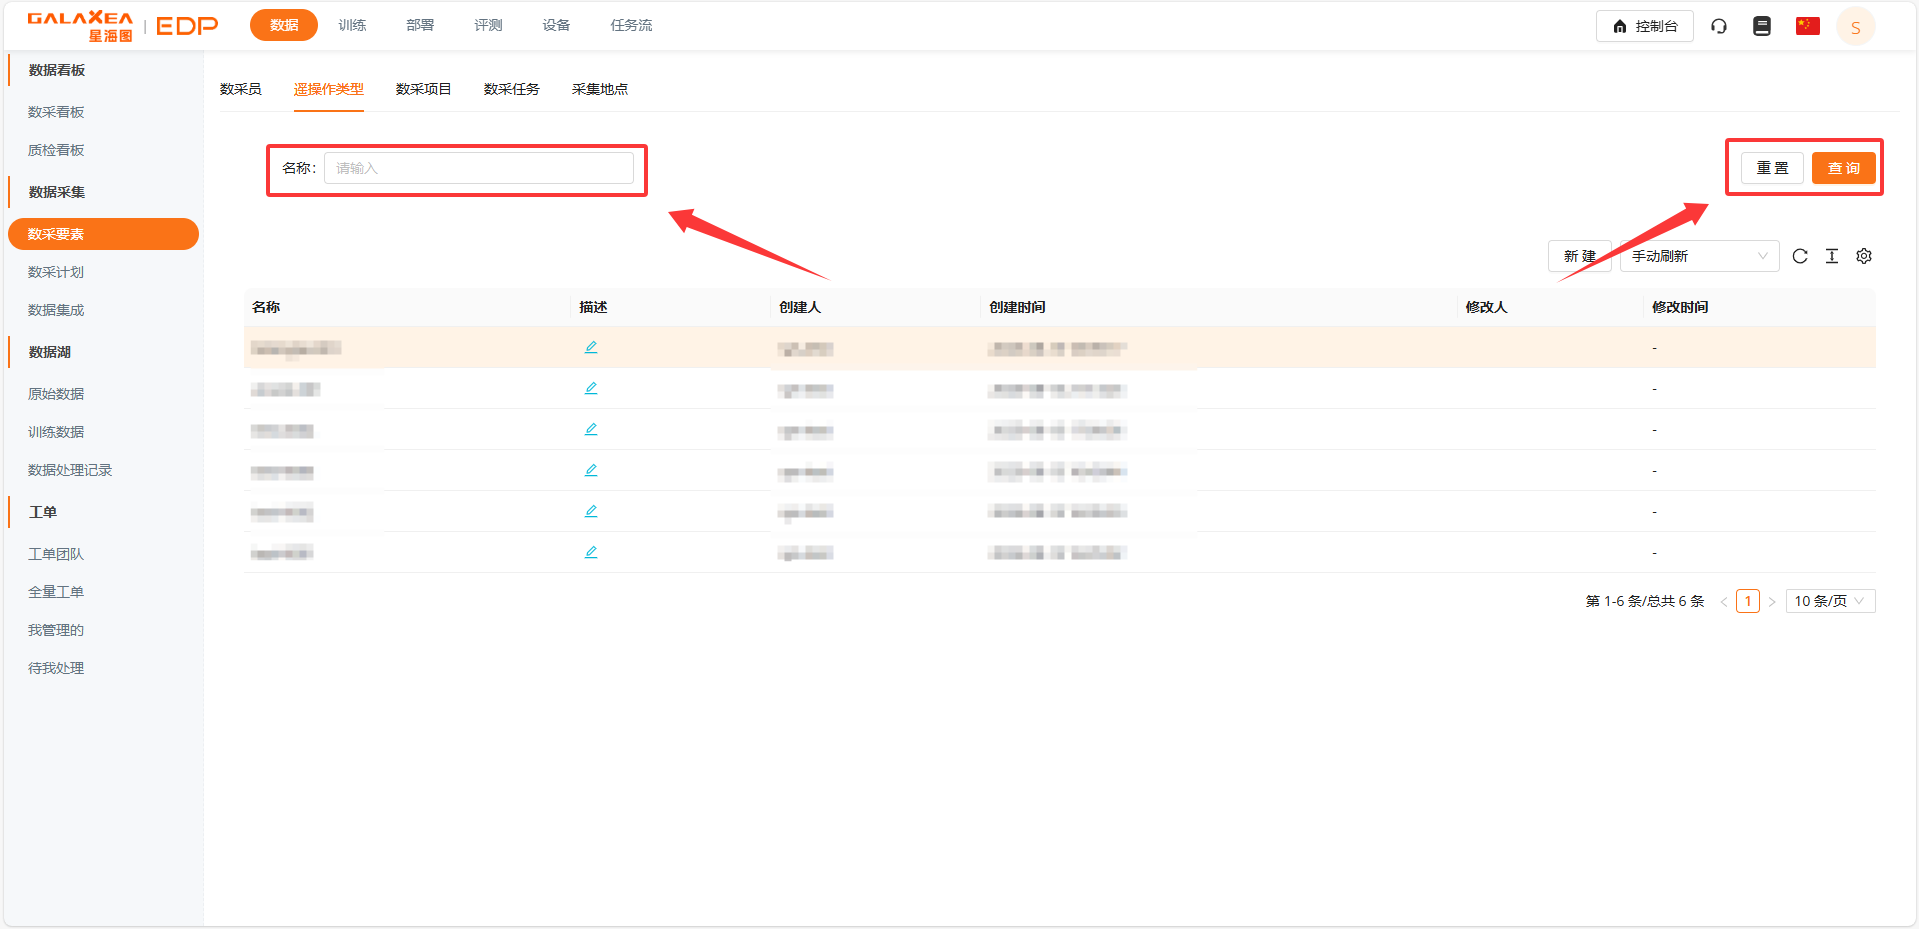Open the 10 条/页 page size dropdown
This screenshot has height=929, width=1919.
coord(1829,601)
